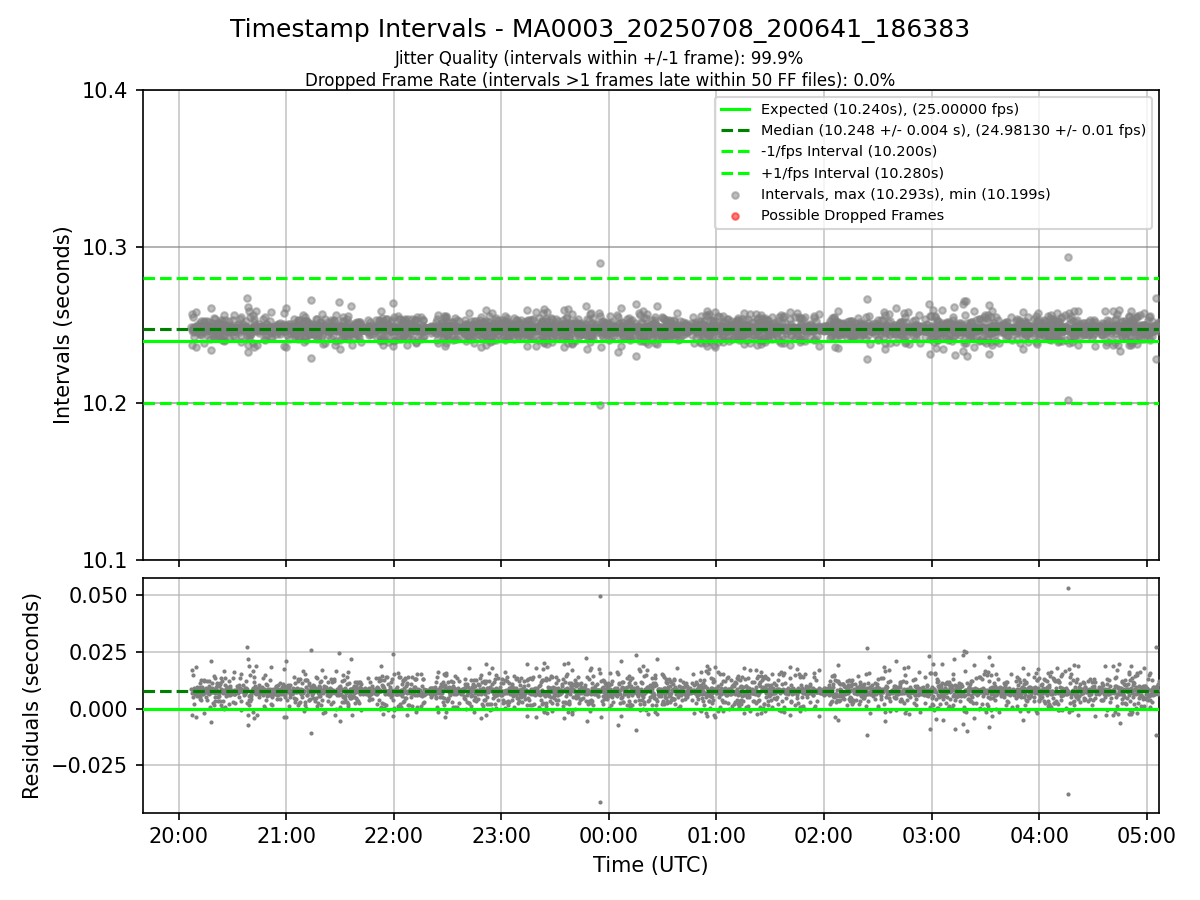Image resolution: width=1200 pixels, height=900 pixels.
Task: Click the 0.050 residuals tick label
Action: 100,595
